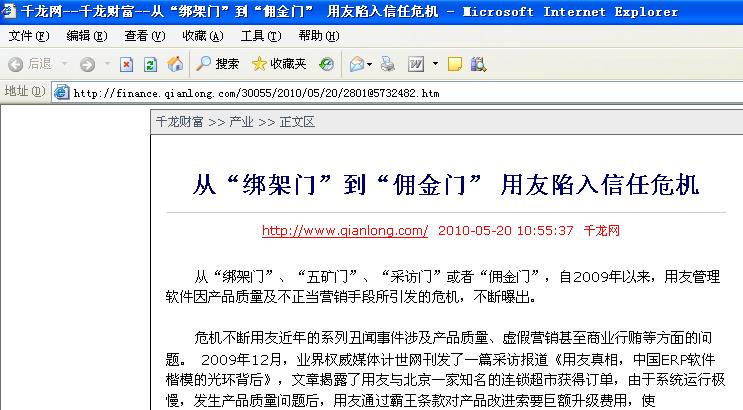Refresh the page with green arrows icon
743x410 pixels.
tap(150, 64)
